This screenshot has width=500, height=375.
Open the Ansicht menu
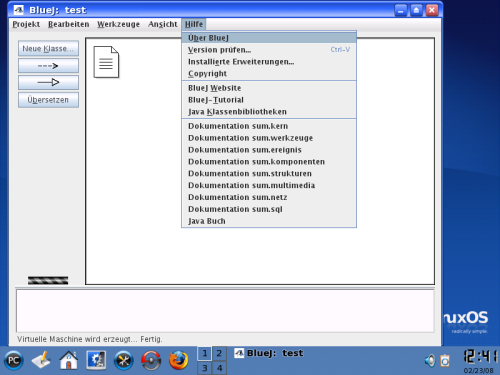click(163, 24)
